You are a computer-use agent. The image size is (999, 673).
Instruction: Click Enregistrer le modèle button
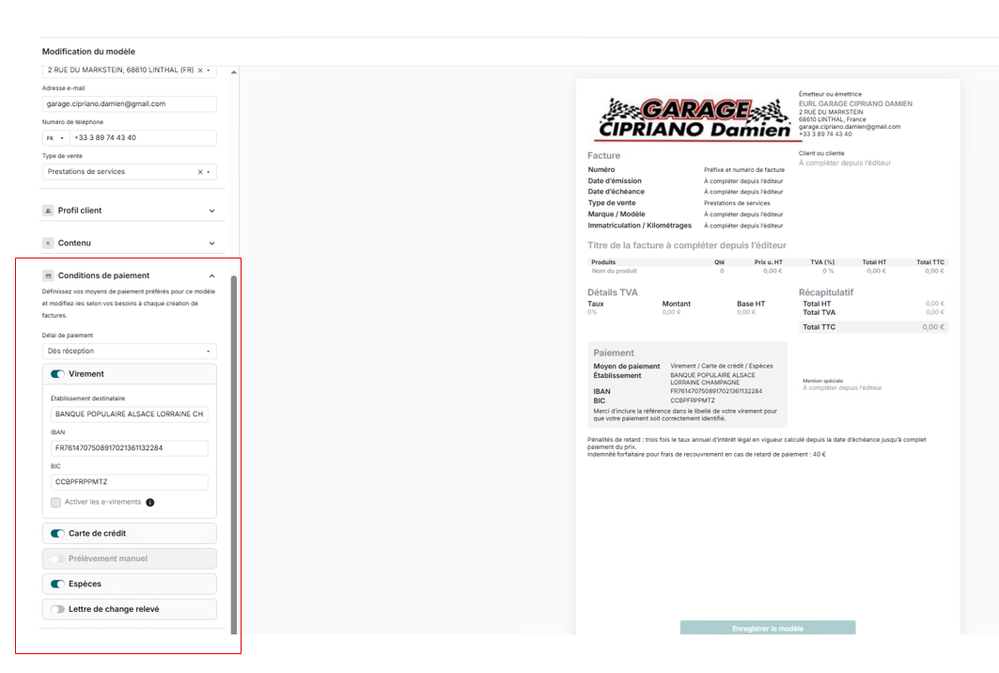point(767,629)
